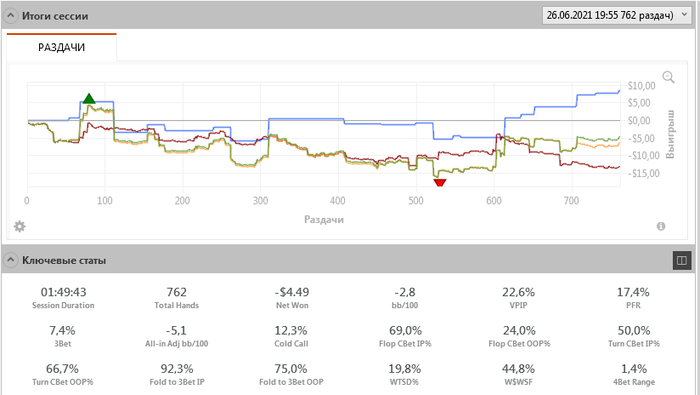Viewport: 700px width, 395px height.
Task: Click the WTSD% stat value
Action: [404, 369]
